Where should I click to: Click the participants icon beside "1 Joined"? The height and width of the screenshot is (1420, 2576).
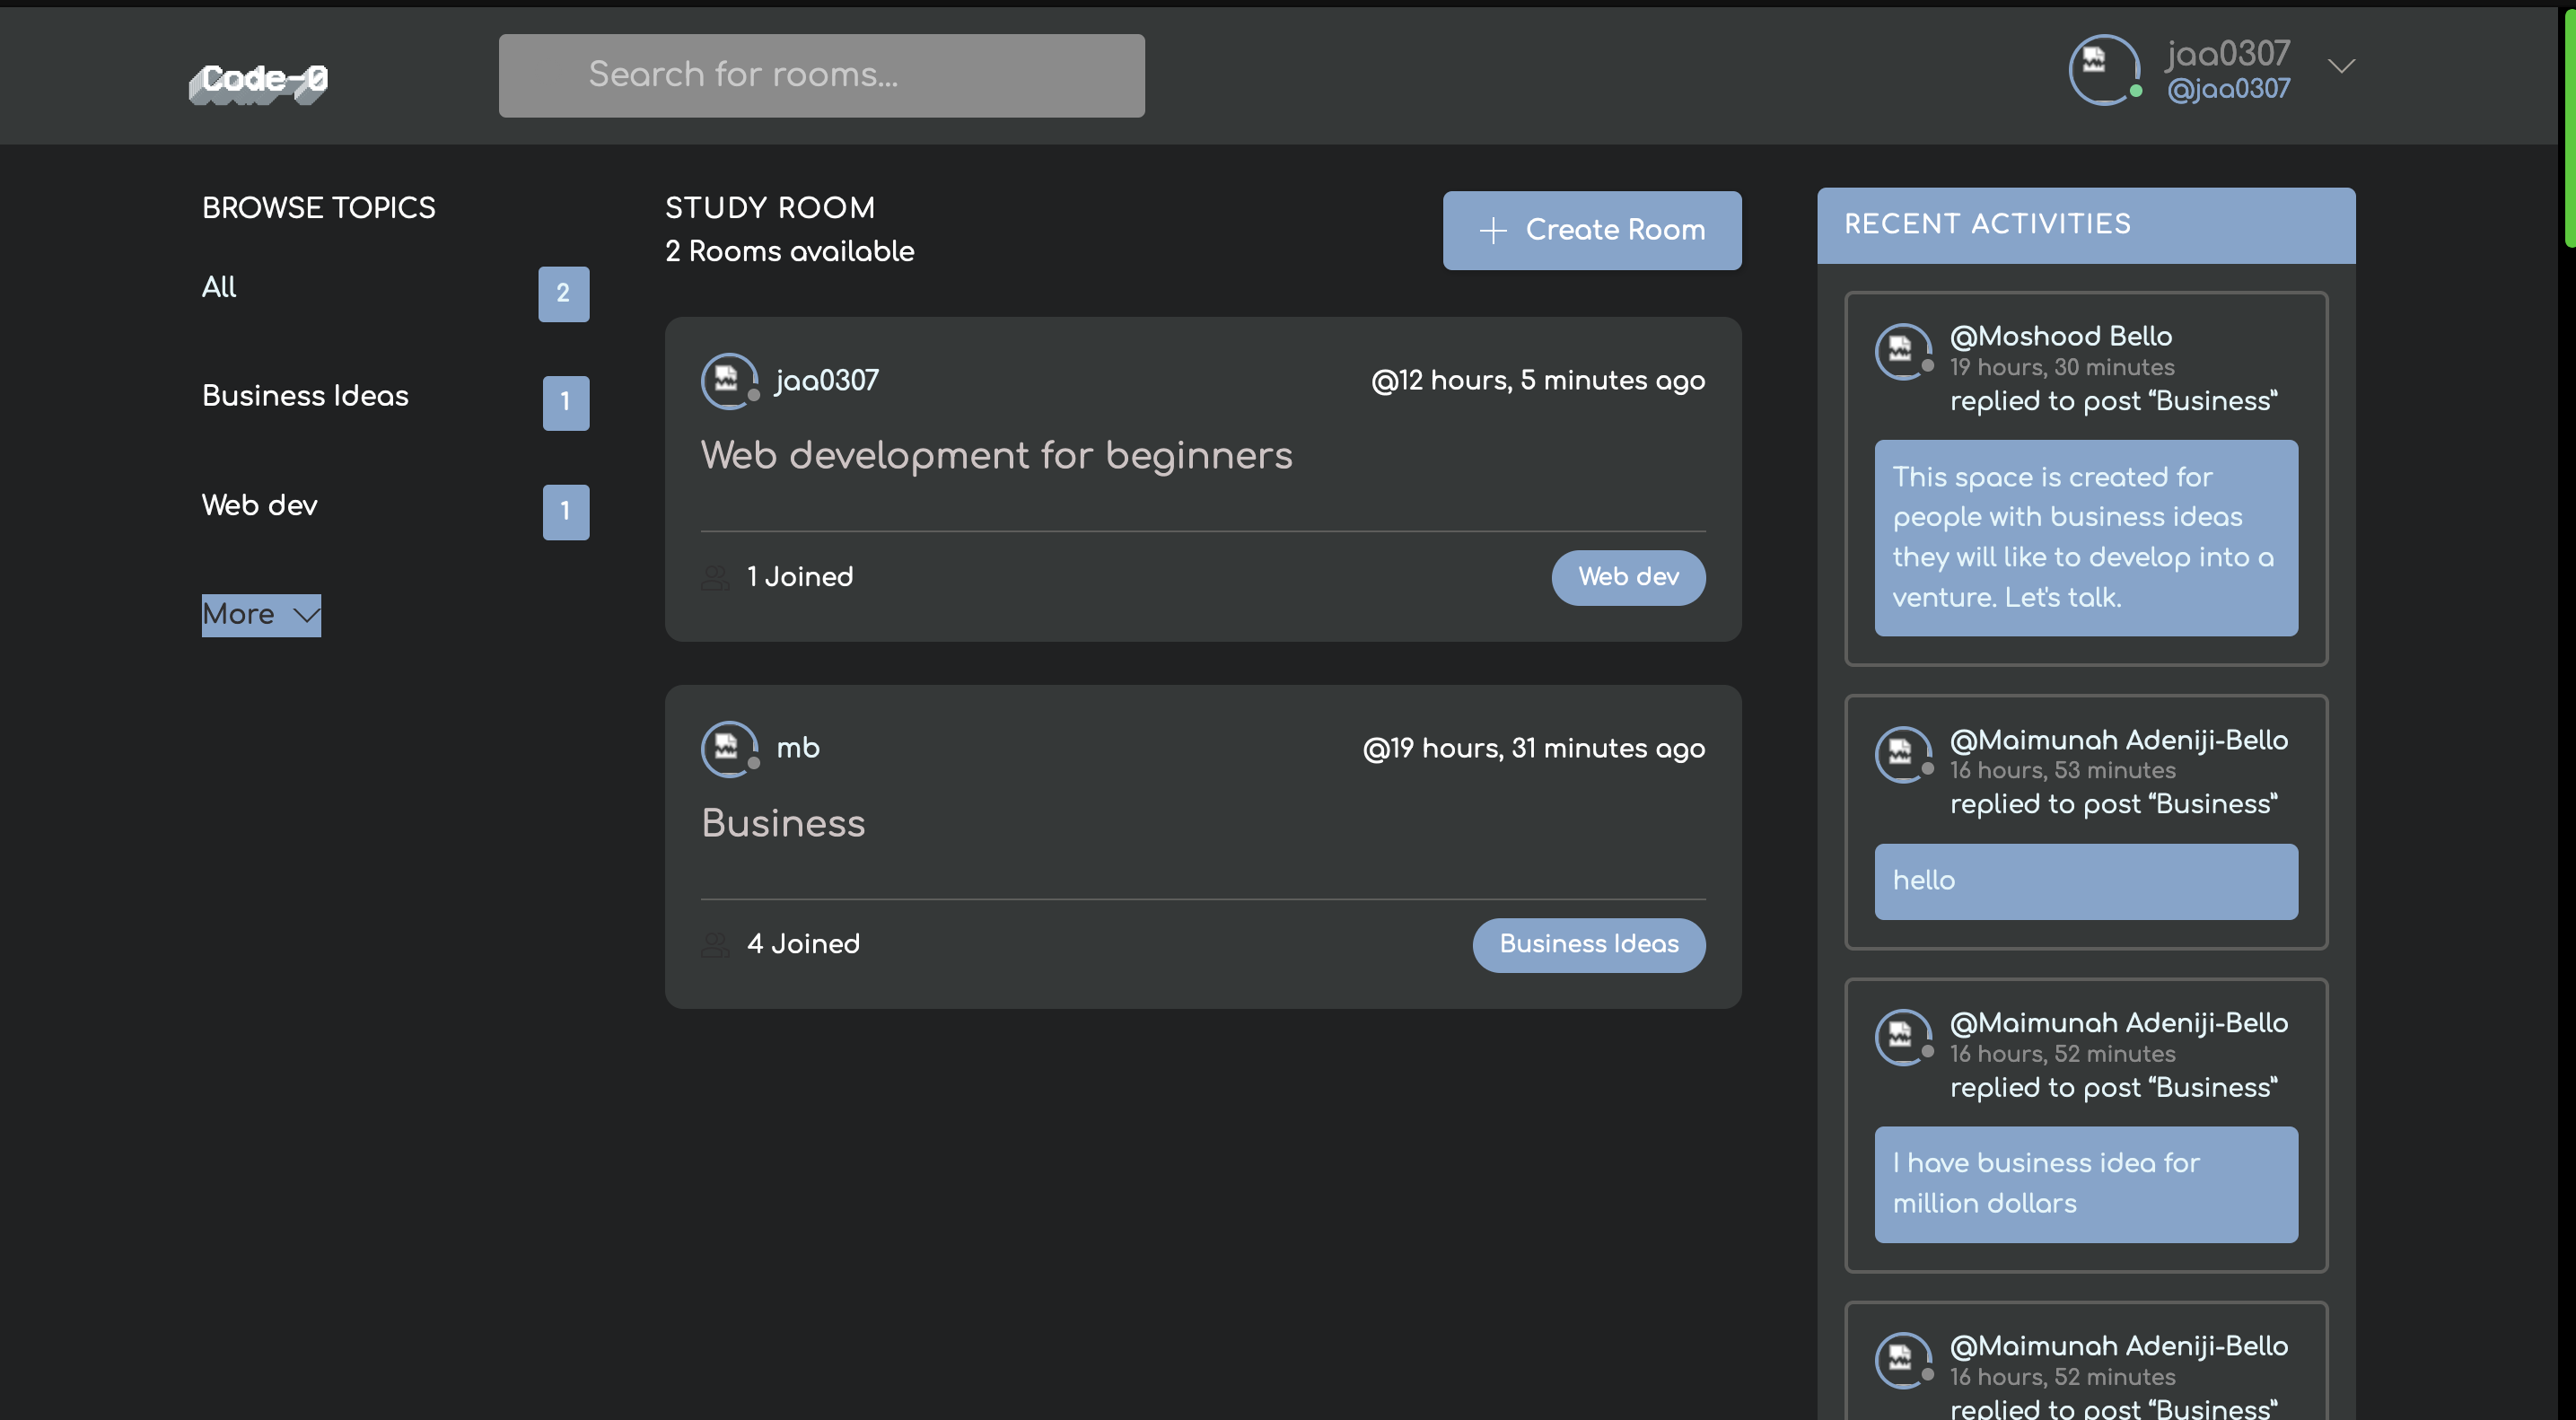pyautogui.click(x=715, y=577)
